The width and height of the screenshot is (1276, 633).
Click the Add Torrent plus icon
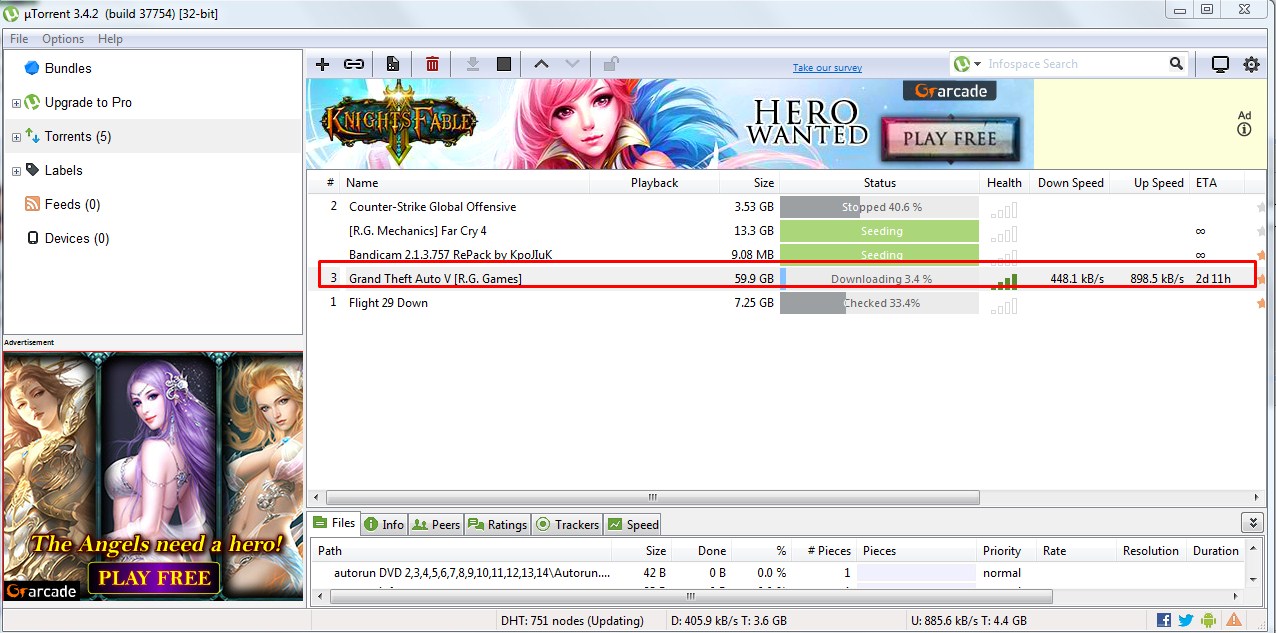[322, 63]
